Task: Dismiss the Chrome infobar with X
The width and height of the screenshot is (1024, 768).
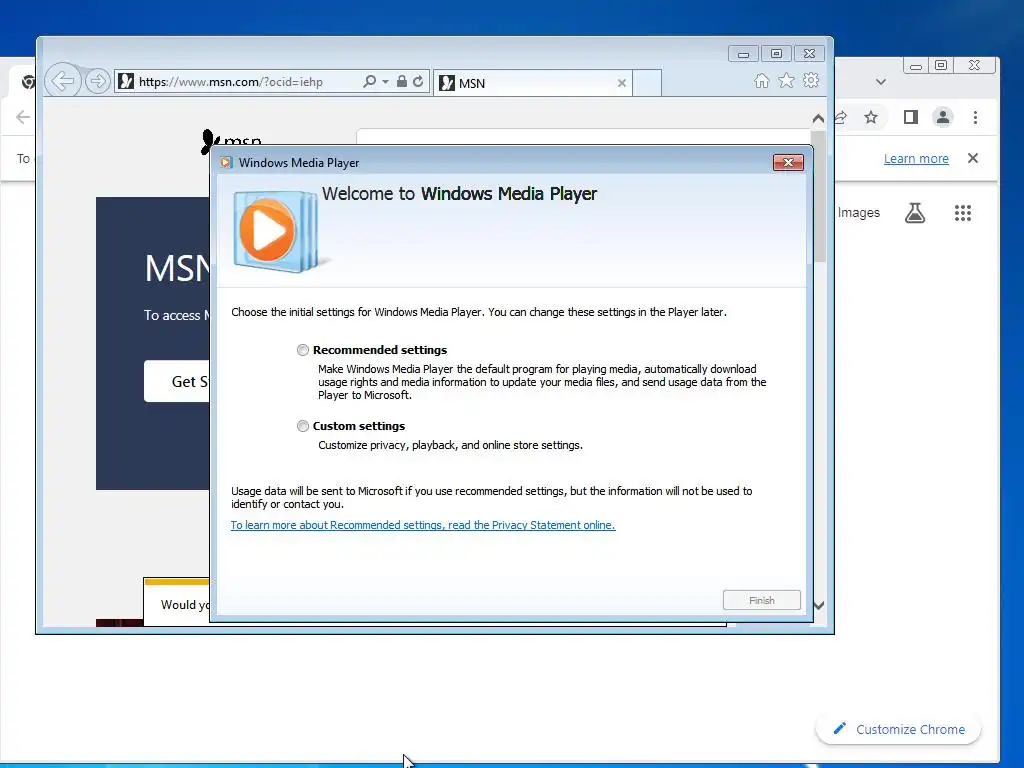Action: [x=973, y=158]
